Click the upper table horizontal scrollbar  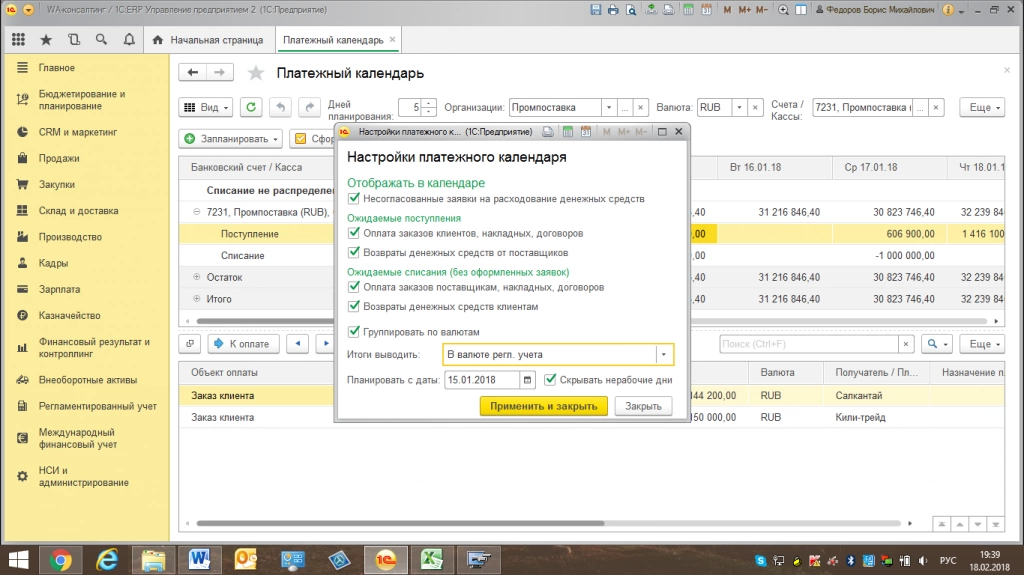(x=591, y=321)
